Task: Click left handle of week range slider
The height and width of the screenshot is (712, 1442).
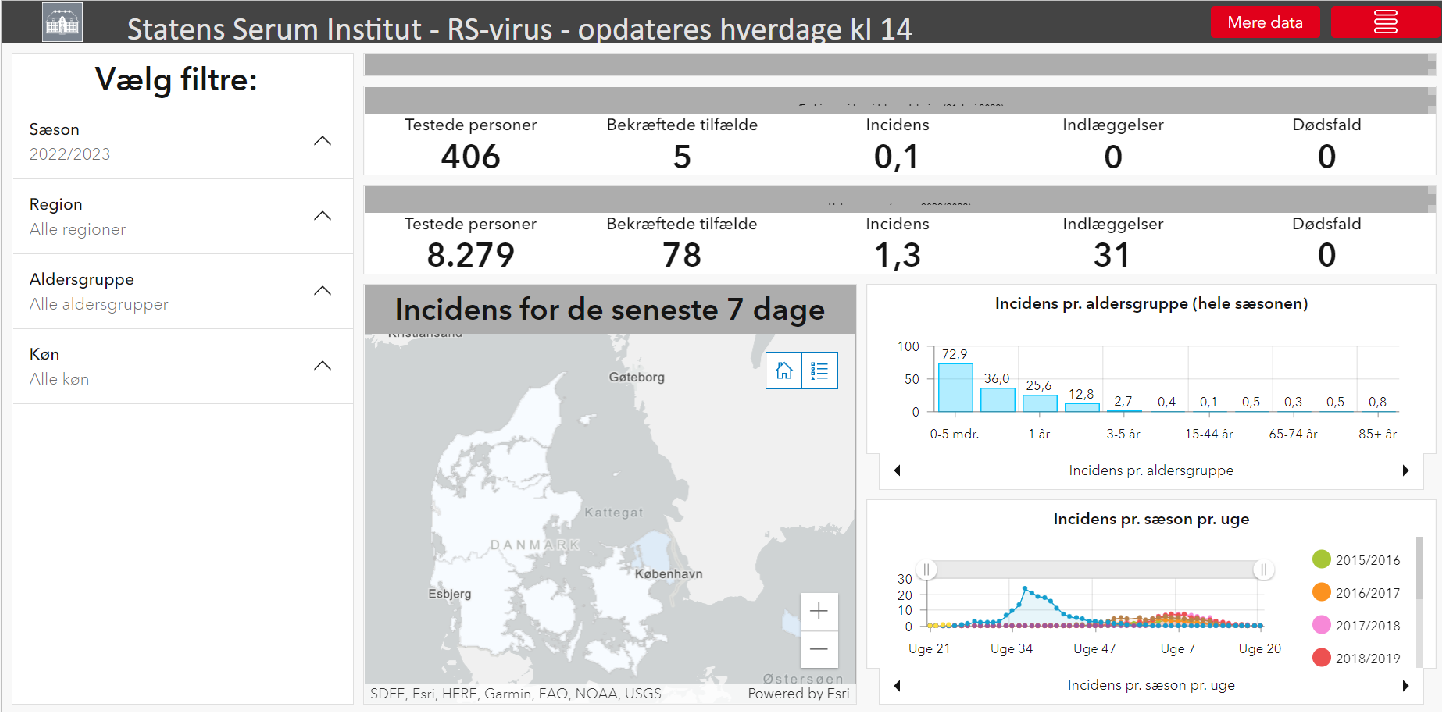Action: [x=927, y=570]
